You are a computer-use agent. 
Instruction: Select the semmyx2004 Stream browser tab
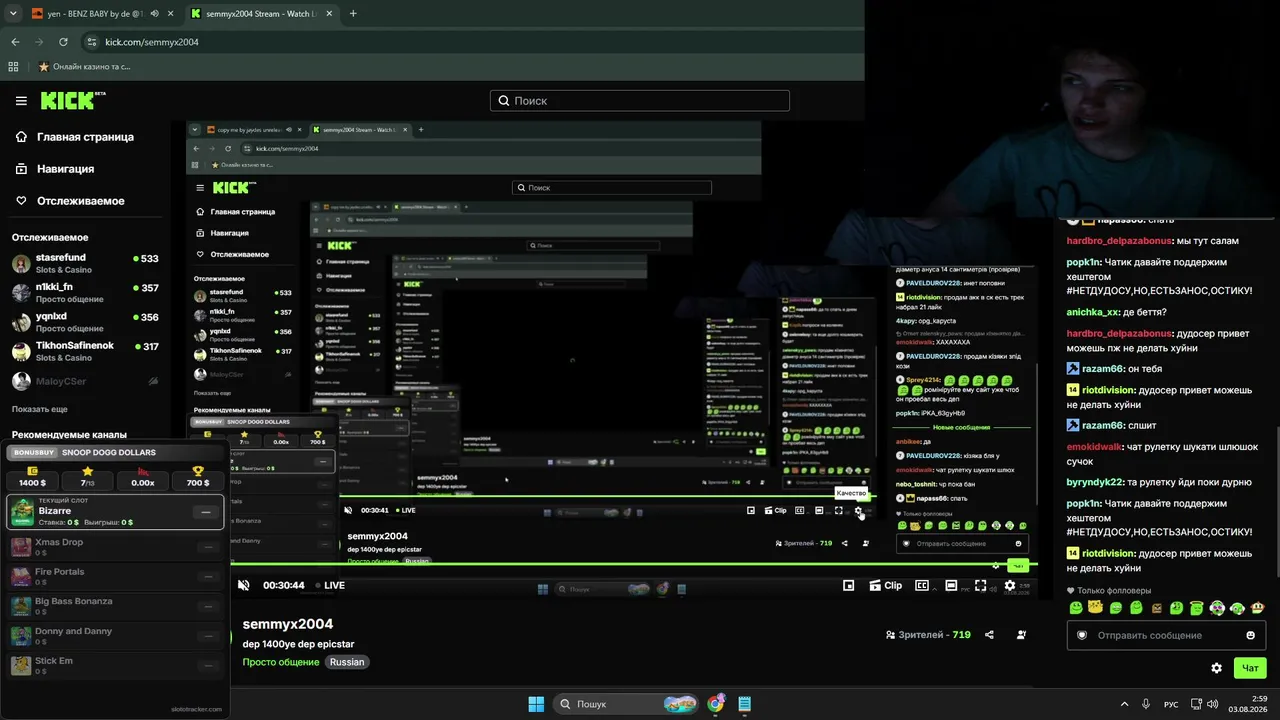pyautogui.click(x=261, y=14)
